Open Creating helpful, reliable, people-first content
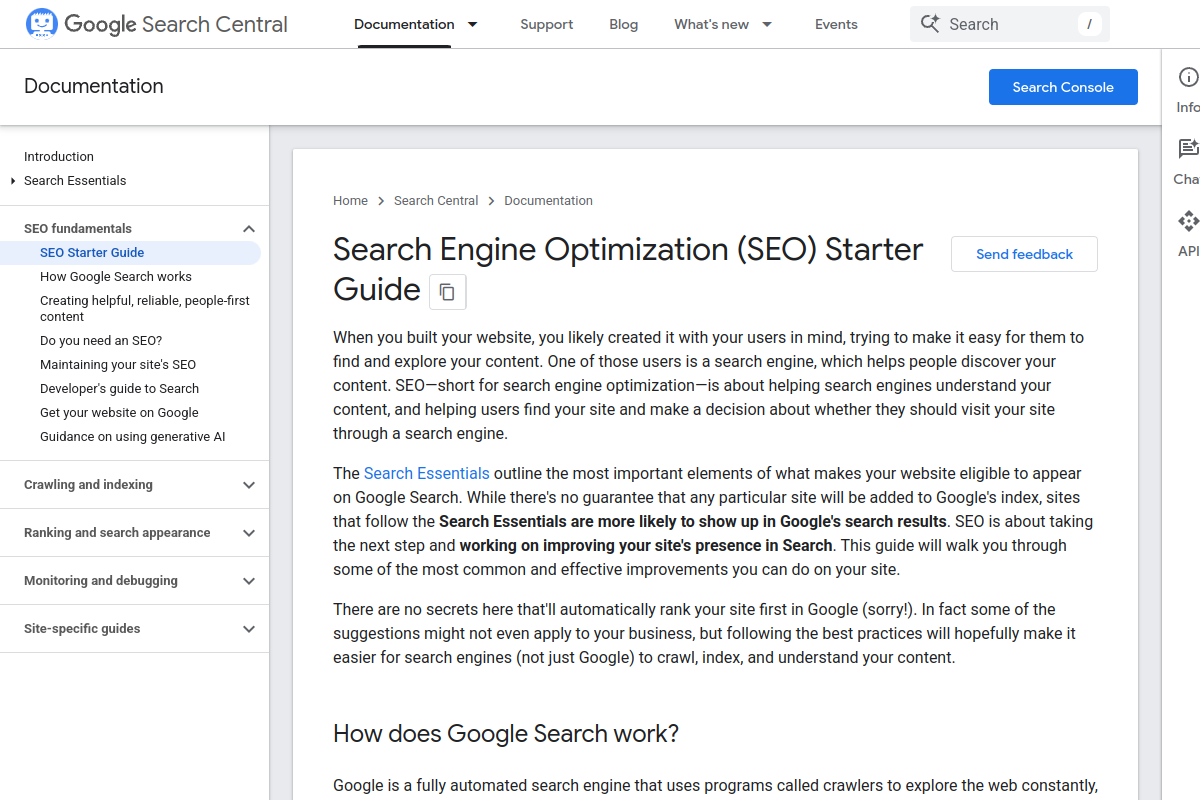The width and height of the screenshot is (1200, 800). pos(145,309)
